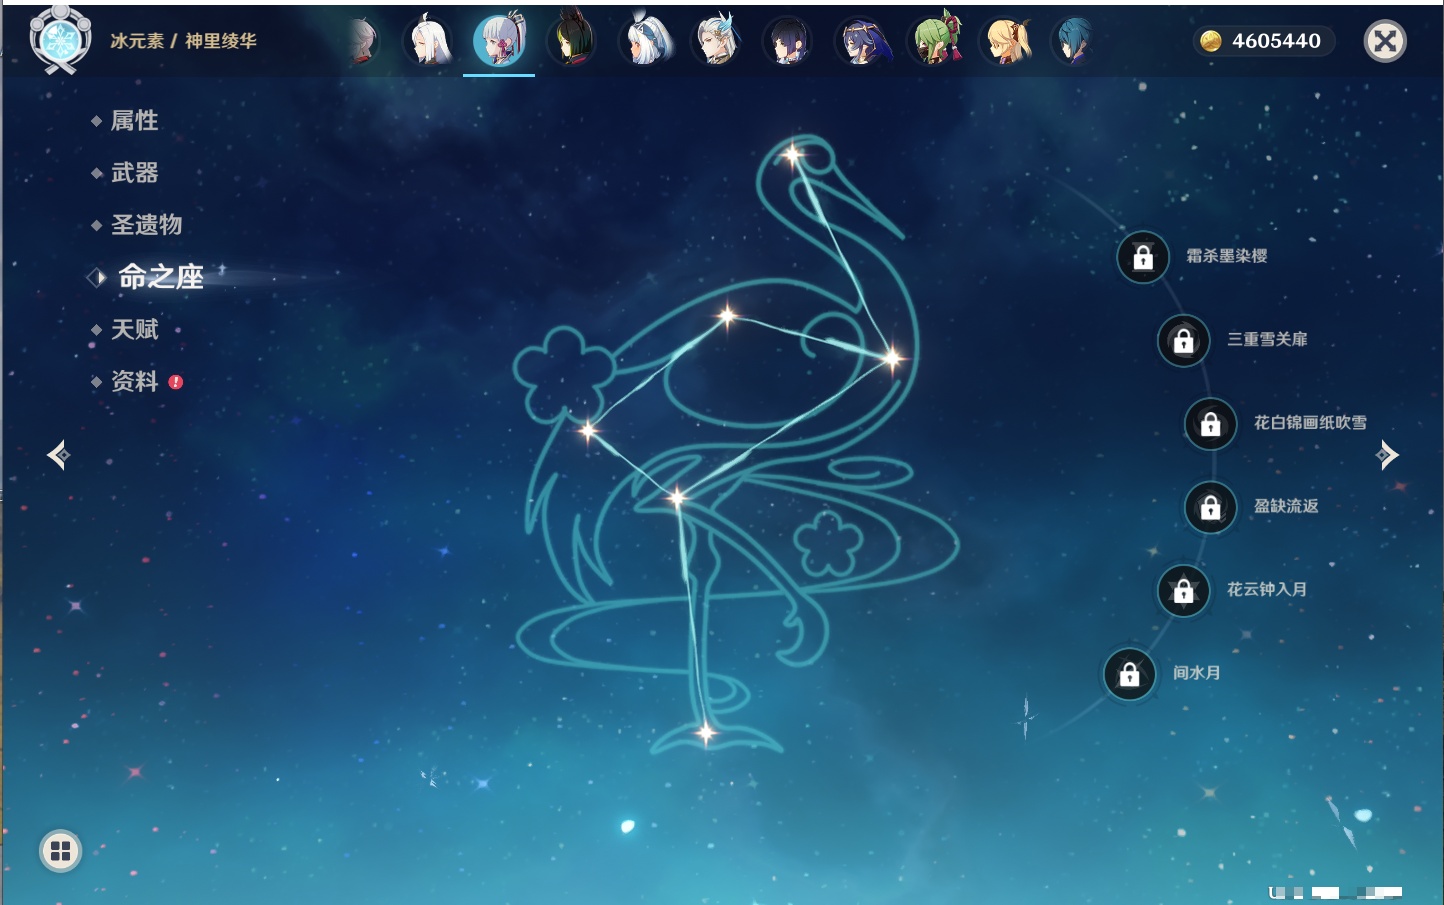Switch to the 天赋 talents tab
Image resolution: width=1444 pixels, height=905 pixels.
134,329
